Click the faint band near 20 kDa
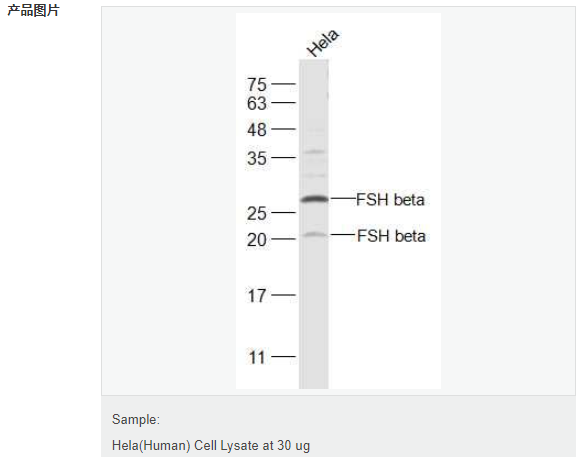The height and width of the screenshot is (457, 581). [314, 234]
